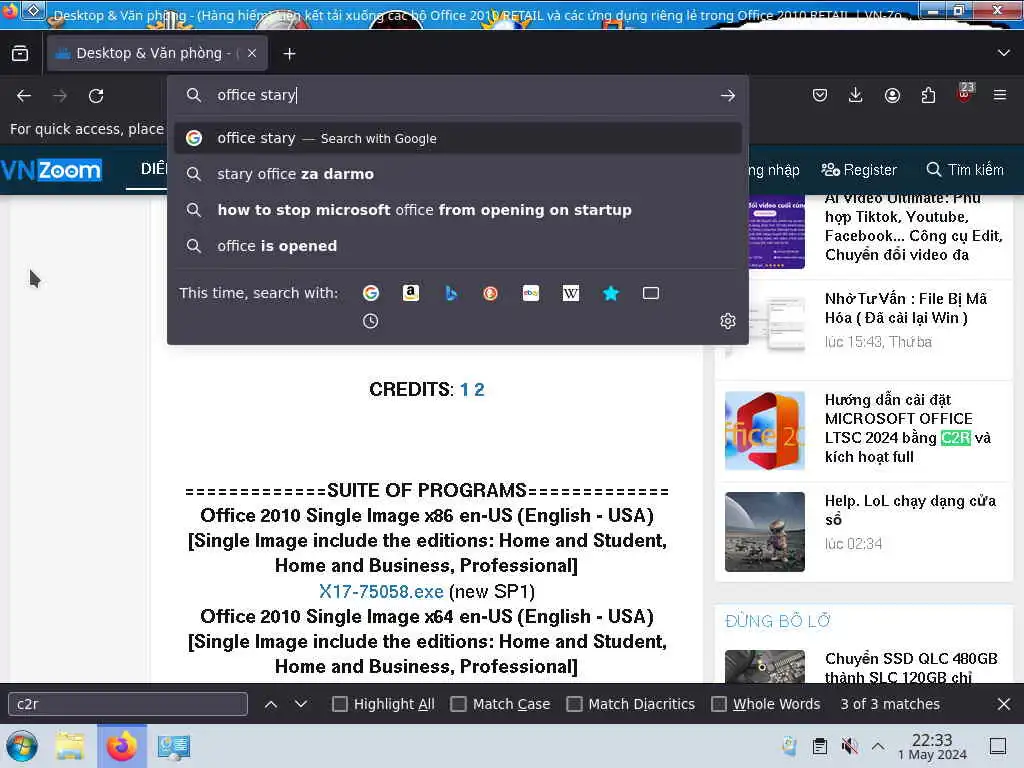The height and width of the screenshot is (768, 1024).
Task: Click the Firefox taskbar button
Action: (122, 746)
